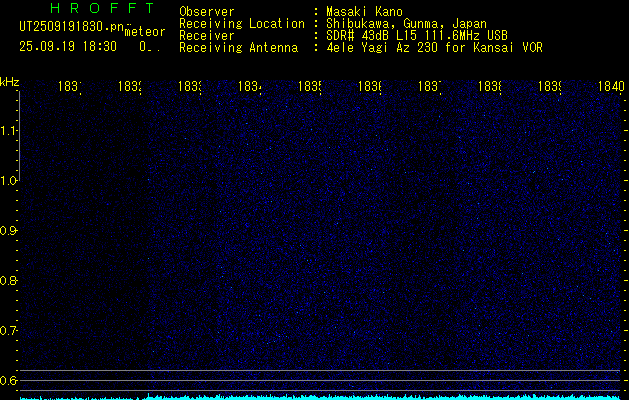The image size is (629, 400).
Task: Select SDR# 43dB L15 111.6MHz USB text
Action: [417, 36]
